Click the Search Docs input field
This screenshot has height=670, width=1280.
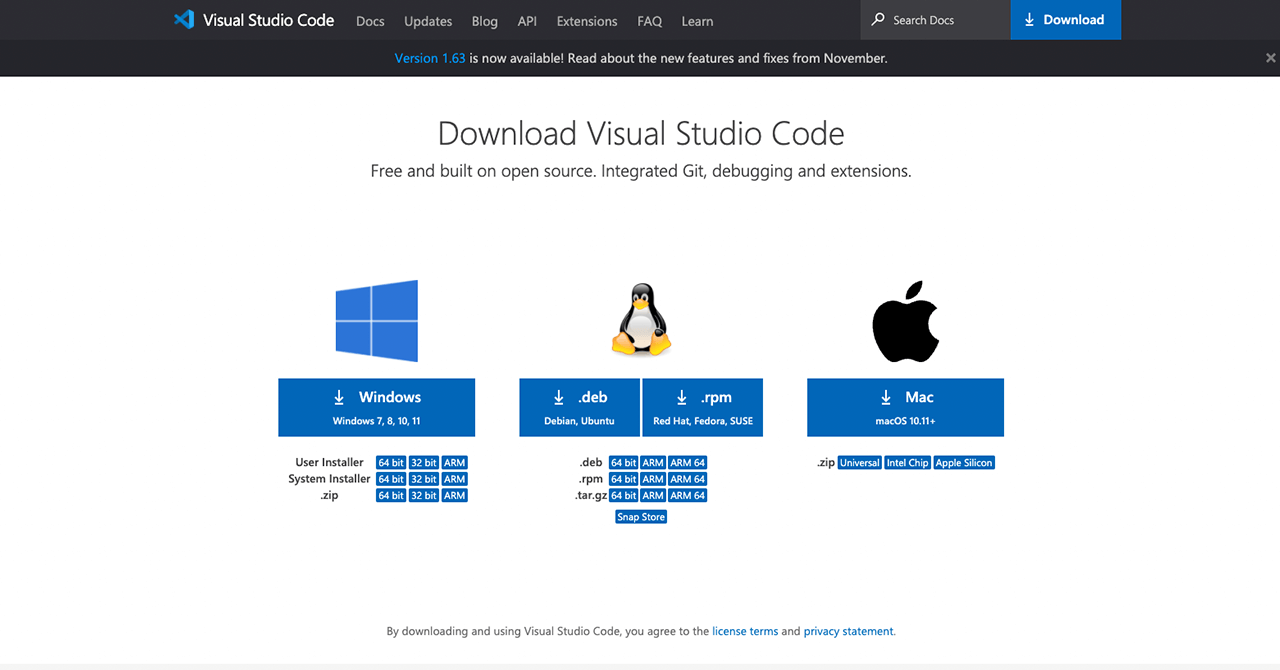[945, 20]
